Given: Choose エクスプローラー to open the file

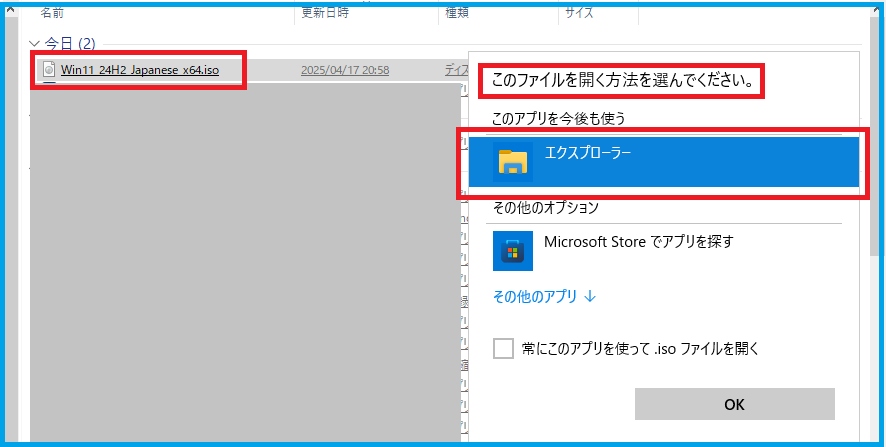Looking at the screenshot, I should (664, 162).
